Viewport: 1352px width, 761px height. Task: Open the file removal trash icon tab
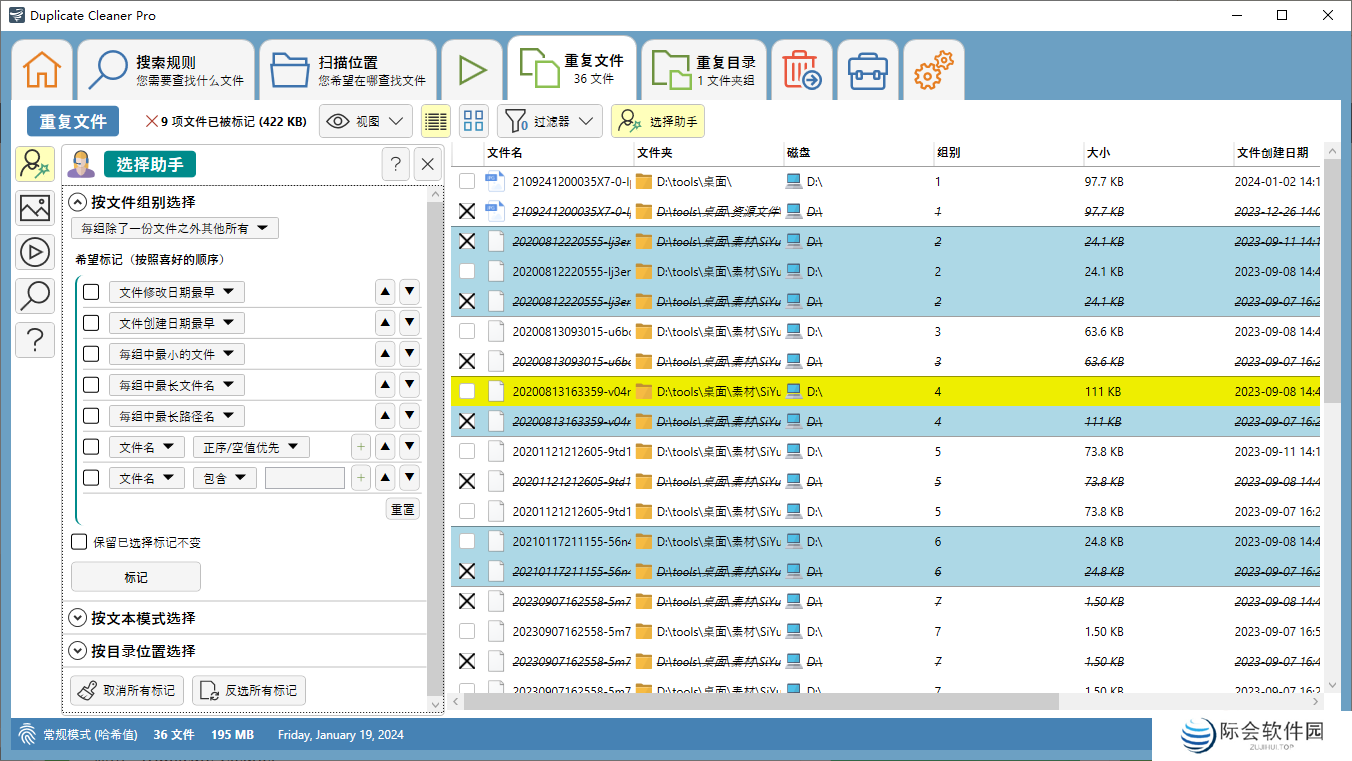[801, 70]
